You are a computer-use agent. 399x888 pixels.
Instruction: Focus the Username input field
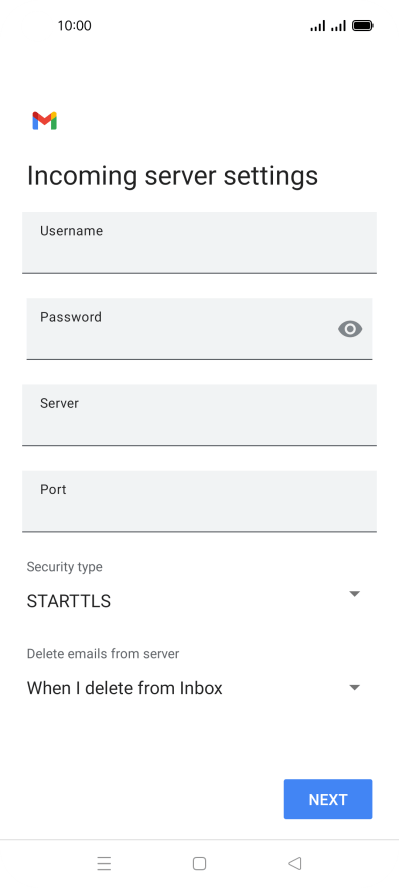click(x=199, y=243)
